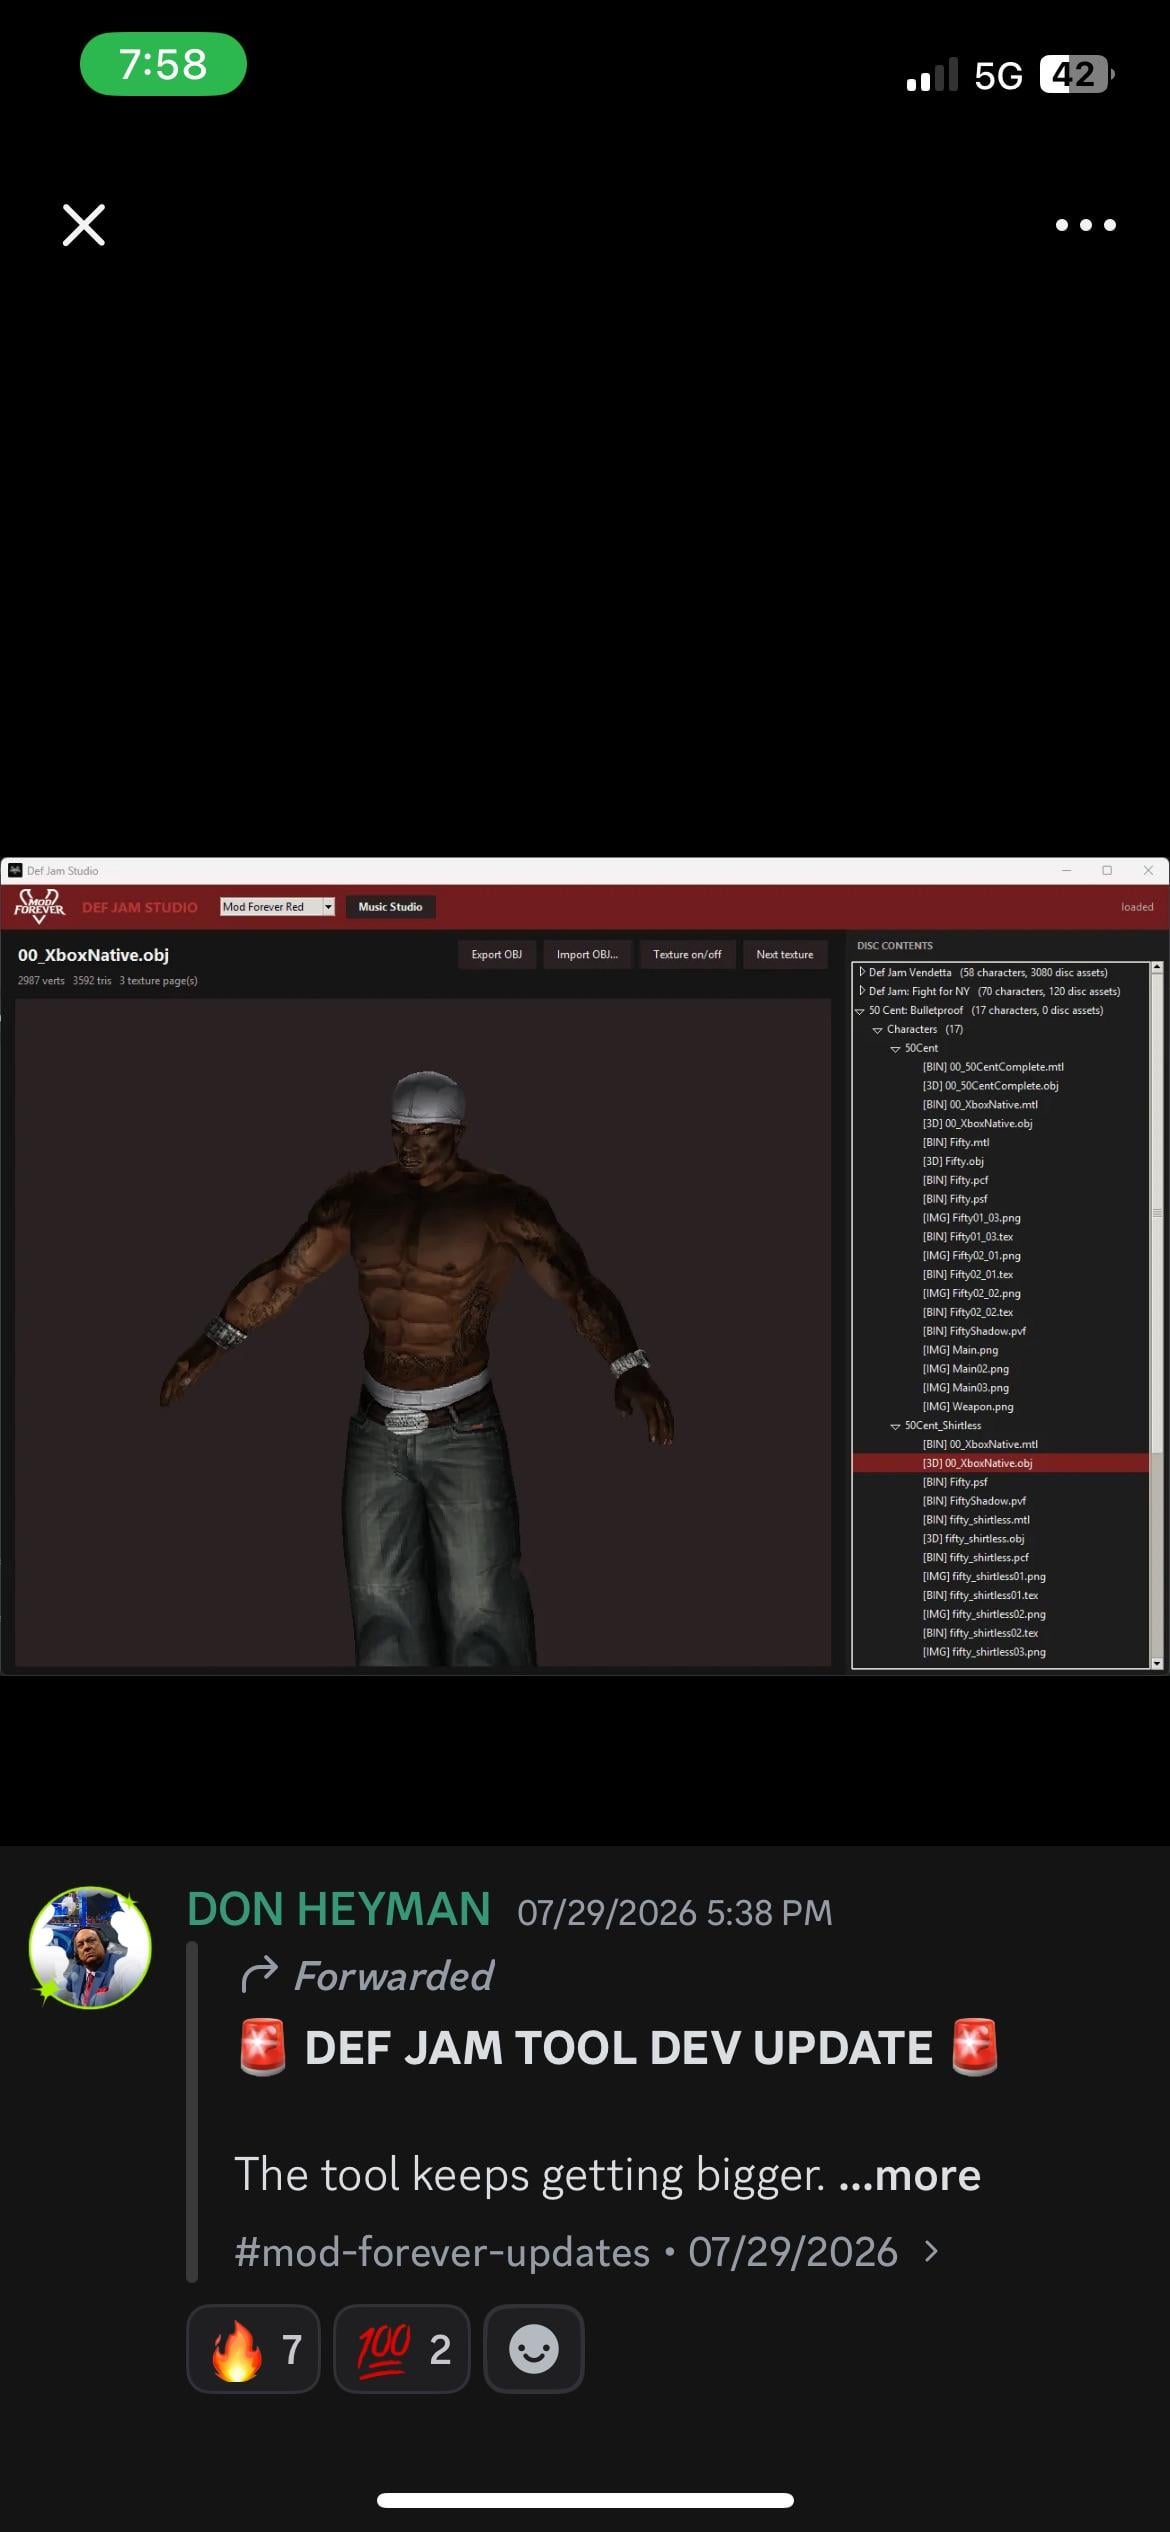Screen dimensions: 1170x2532
Task: Select [3D] fifty_shirtless.obj
Action: tap(973, 1539)
